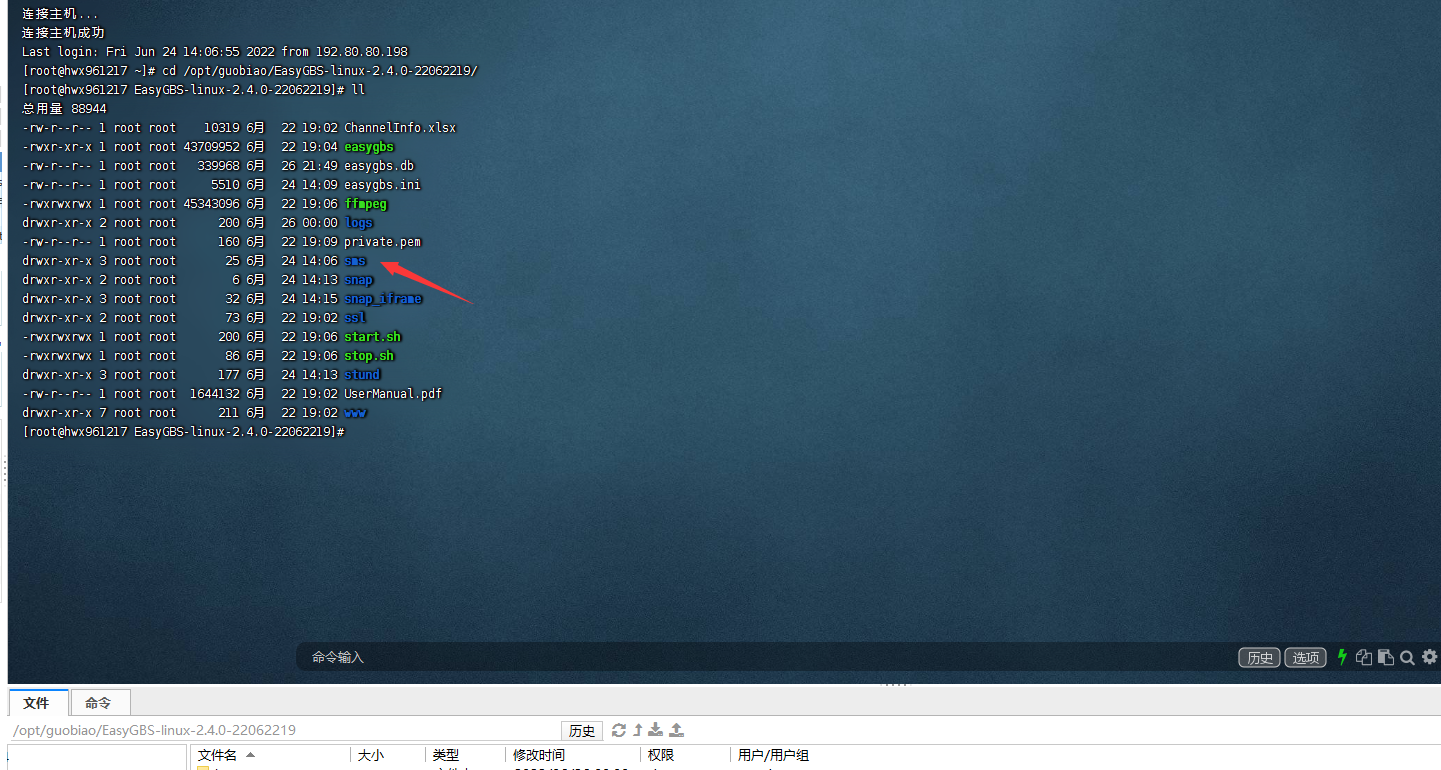Open terminal settings gear icon
The width and height of the screenshot is (1441, 770).
(x=1430, y=657)
